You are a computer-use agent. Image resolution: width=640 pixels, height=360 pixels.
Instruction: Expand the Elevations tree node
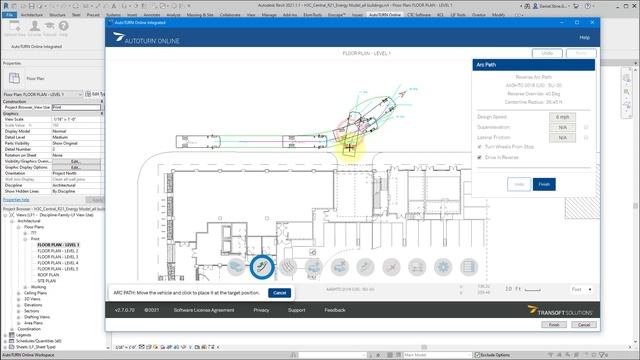pos(19,305)
